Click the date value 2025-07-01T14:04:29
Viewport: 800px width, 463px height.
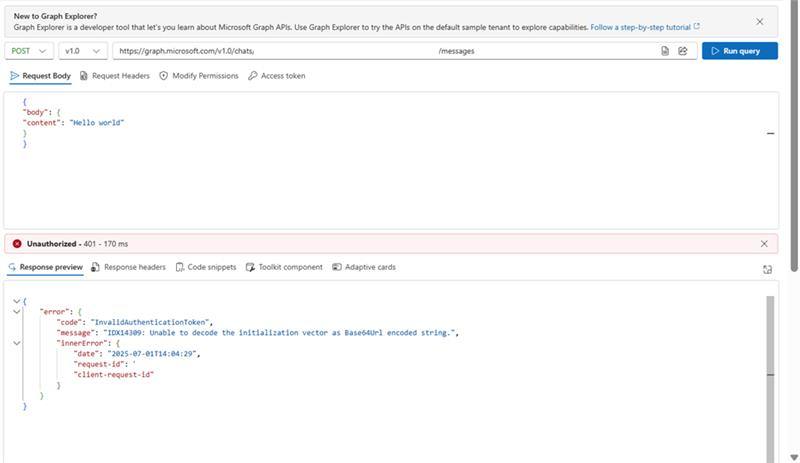[x=152, y=354]
